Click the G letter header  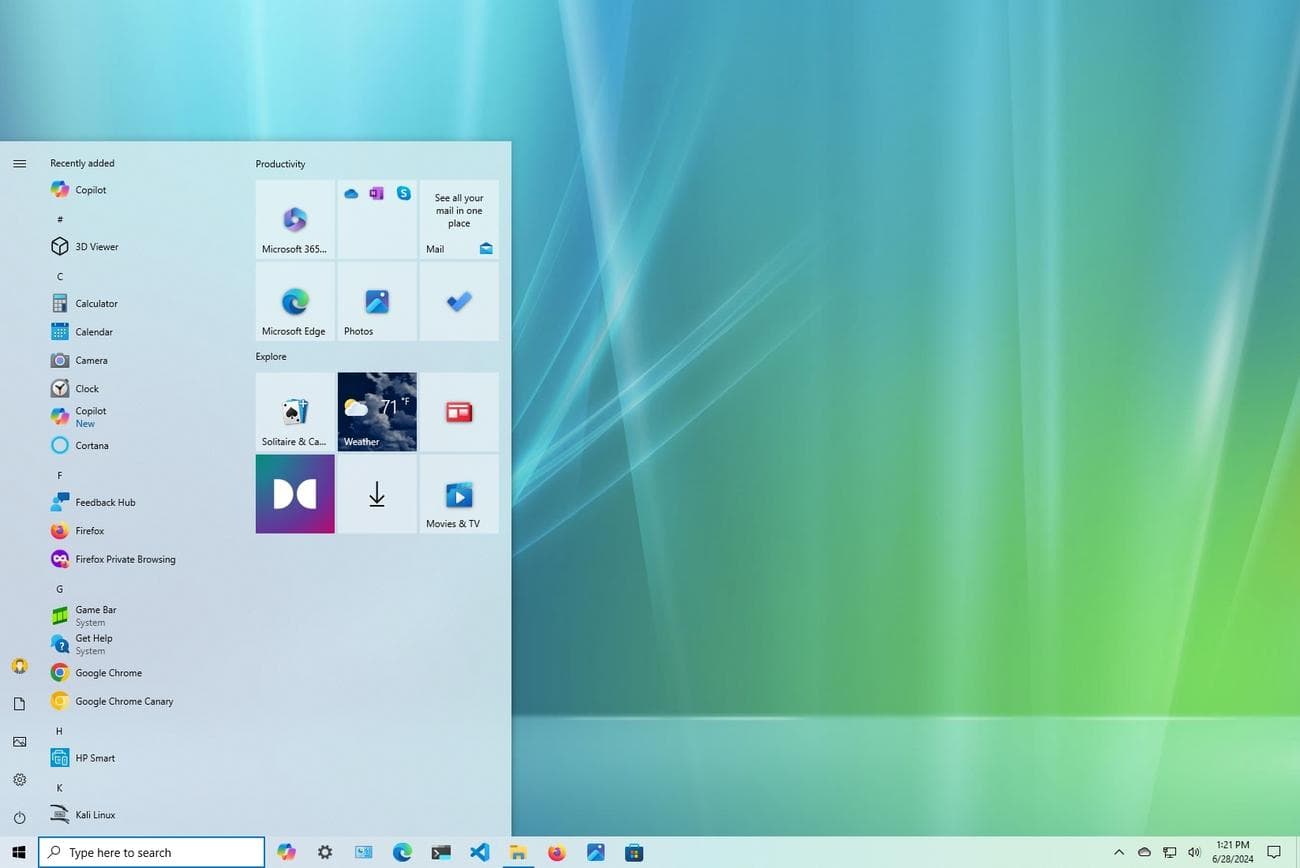(x=60, y=589)
